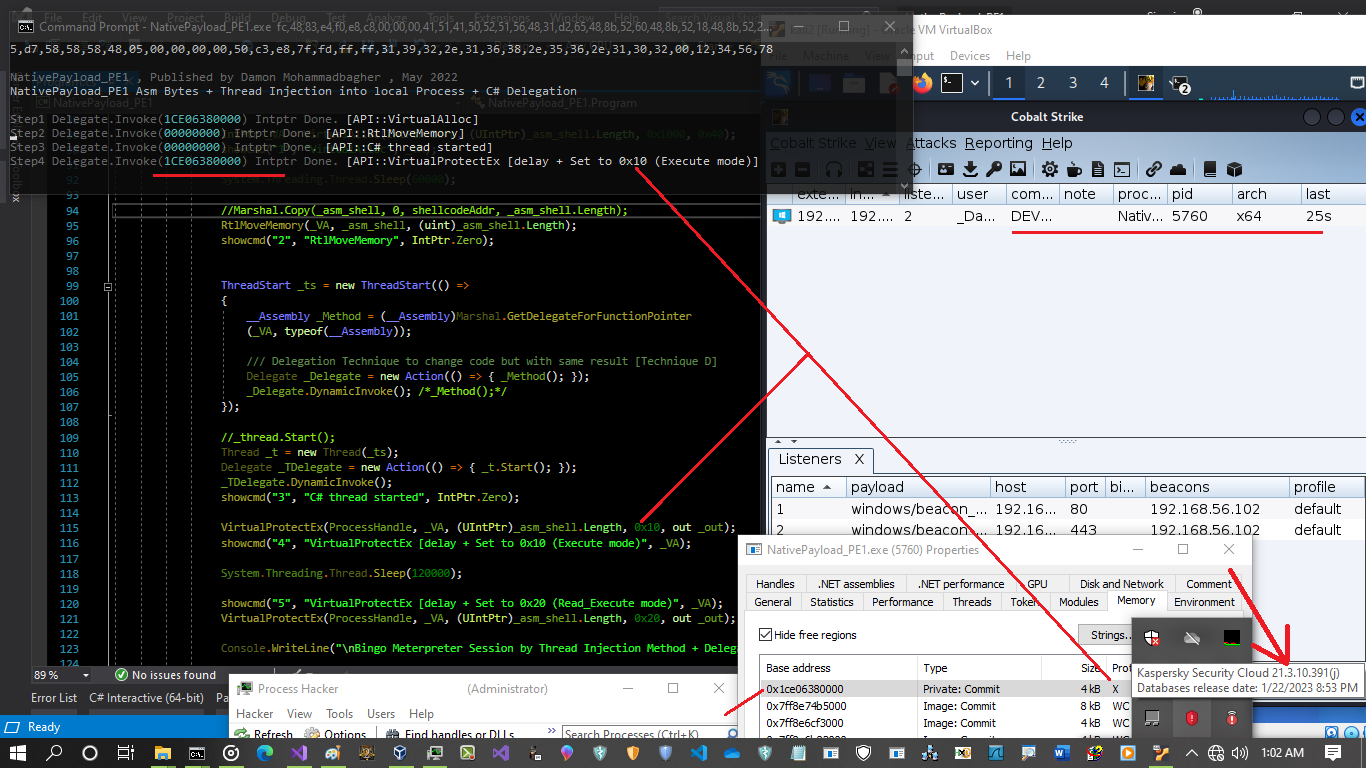The height and width of the screenshot is (768, 1366).
Task: Open the Users menu in Process Hacker
Action: [x=381, y=714]
